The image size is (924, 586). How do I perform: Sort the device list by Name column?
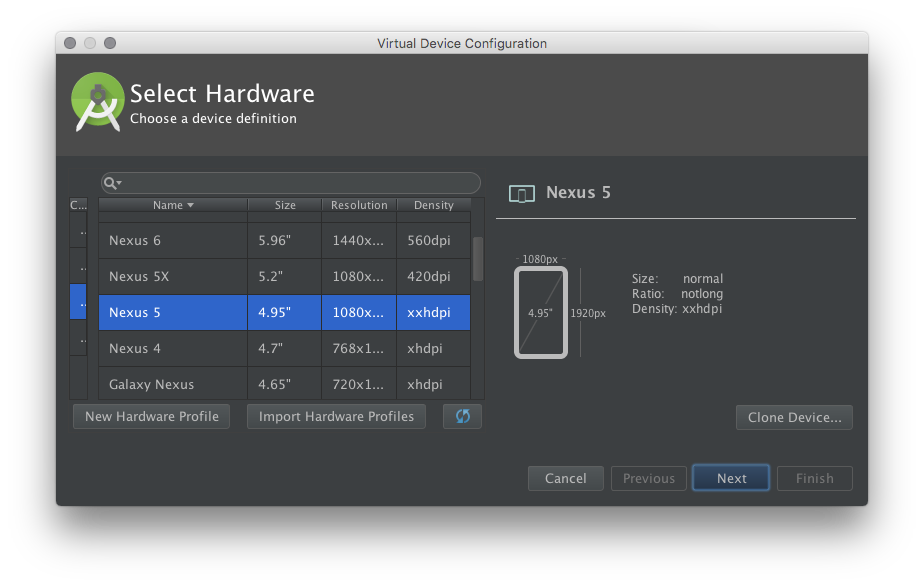point(172,205)
